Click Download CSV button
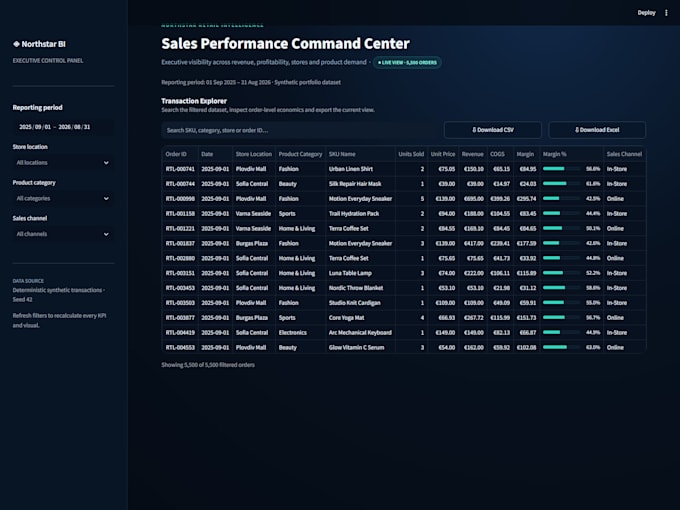This screenshot has height=510, width=680. pos(493,130)
